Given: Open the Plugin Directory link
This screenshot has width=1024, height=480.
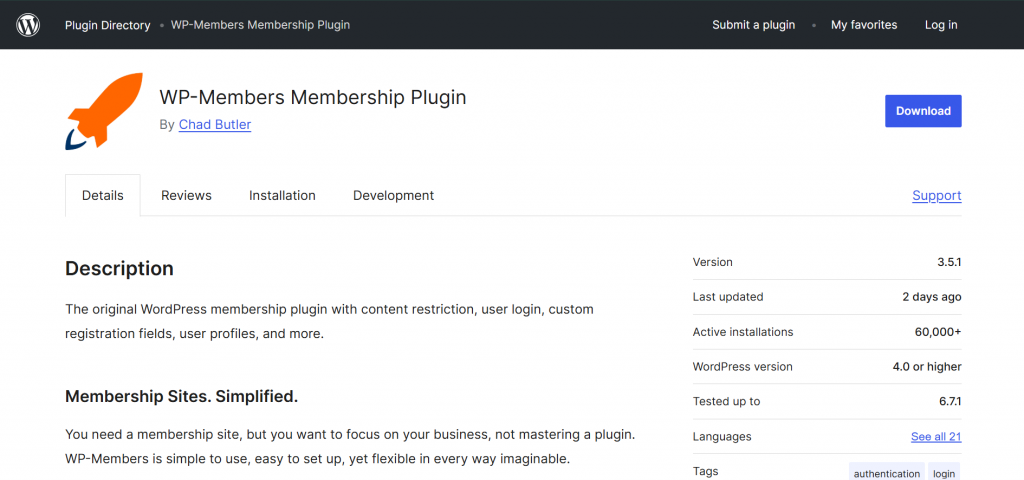Looking at the screenshot, I should pyautogui.click(x=108, y=25).
